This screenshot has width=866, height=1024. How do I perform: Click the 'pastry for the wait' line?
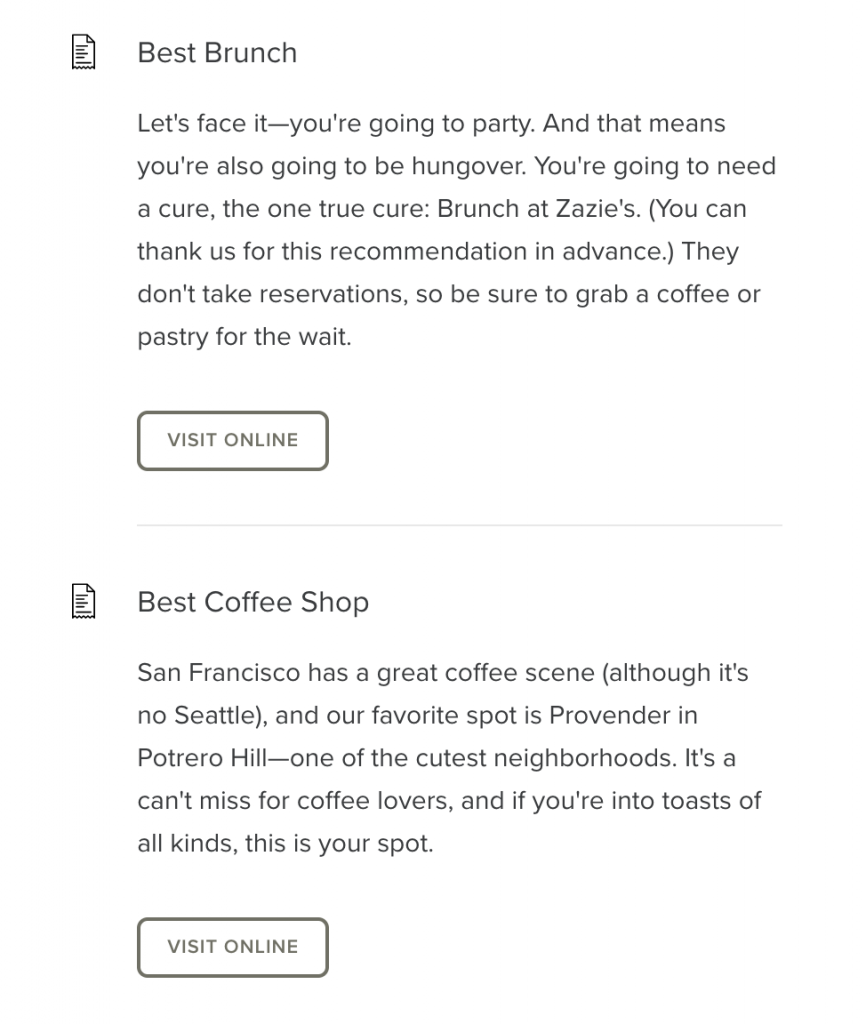tap(244, 338)
